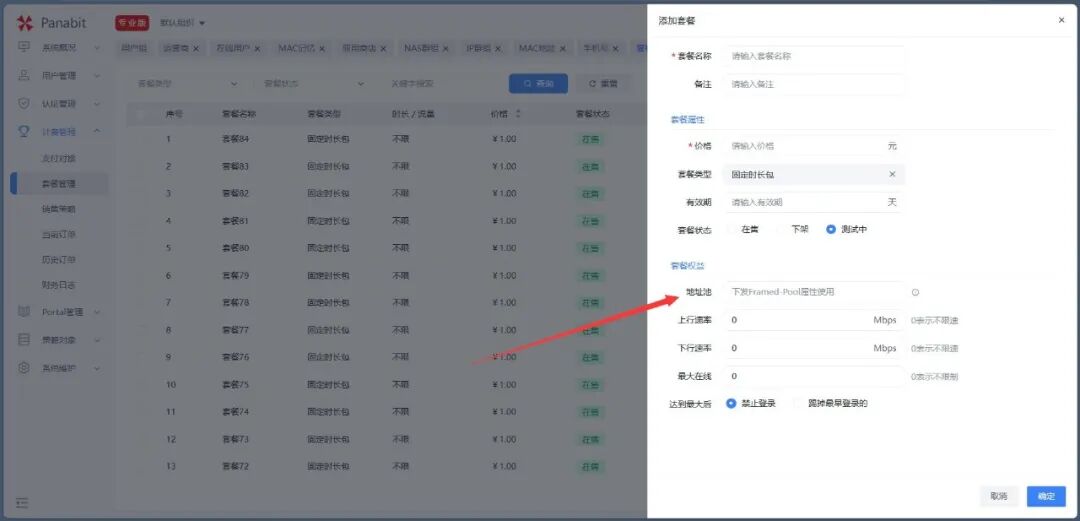Switch to the NAS群组 tab
Viewport: 1080px width, 521px height.
[x=422, y=48]
